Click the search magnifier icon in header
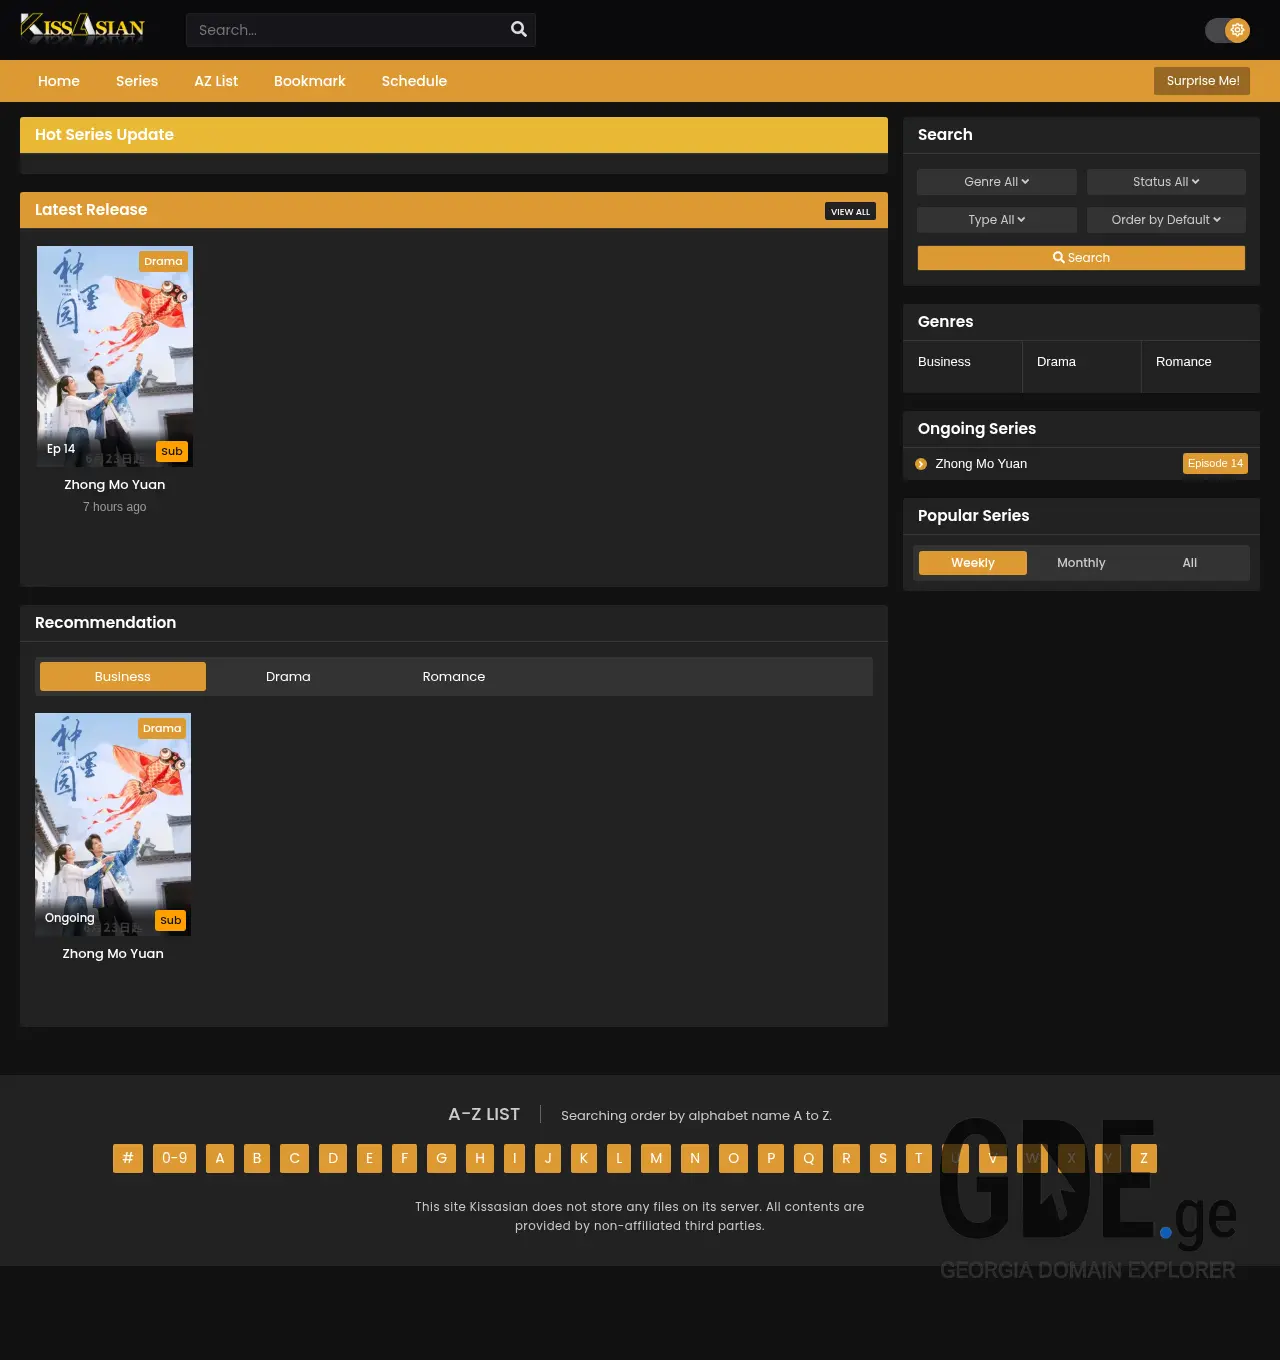Screen dimensions: 1280x1360 tap(519, 29)
